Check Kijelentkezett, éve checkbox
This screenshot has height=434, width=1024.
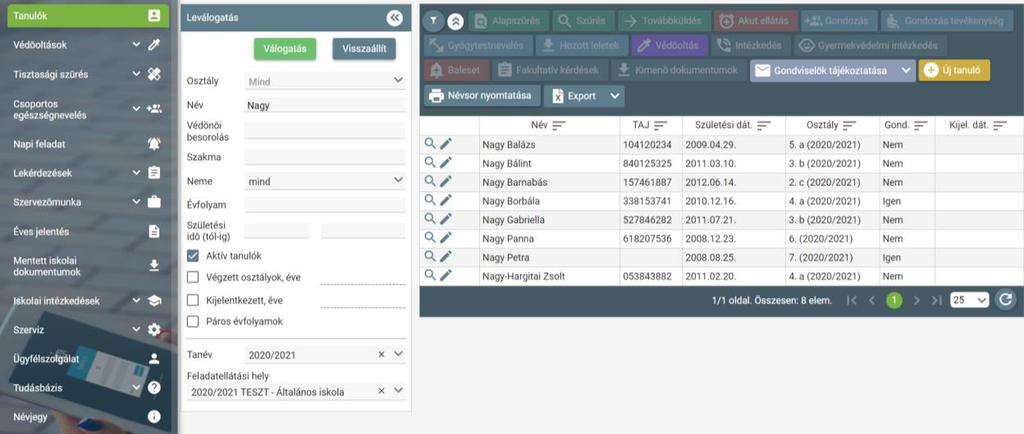pos(193,300)
